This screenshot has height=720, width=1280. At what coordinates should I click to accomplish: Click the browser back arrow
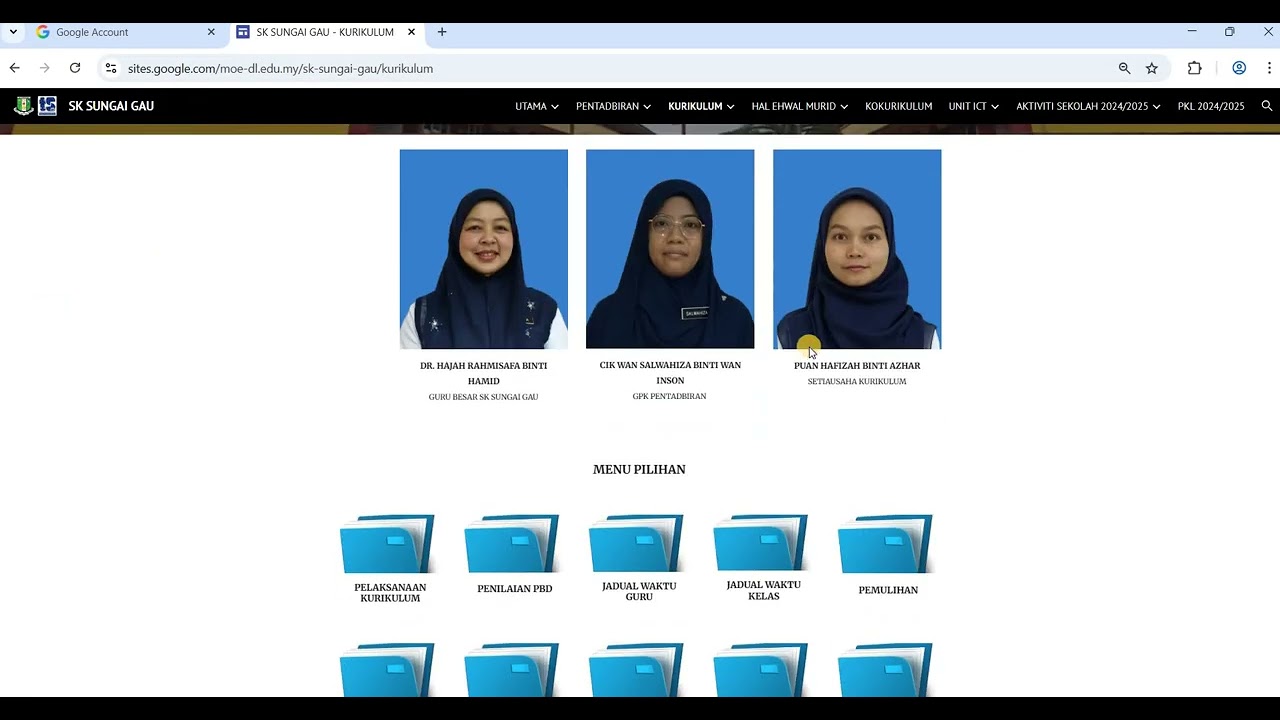[15, 68]
